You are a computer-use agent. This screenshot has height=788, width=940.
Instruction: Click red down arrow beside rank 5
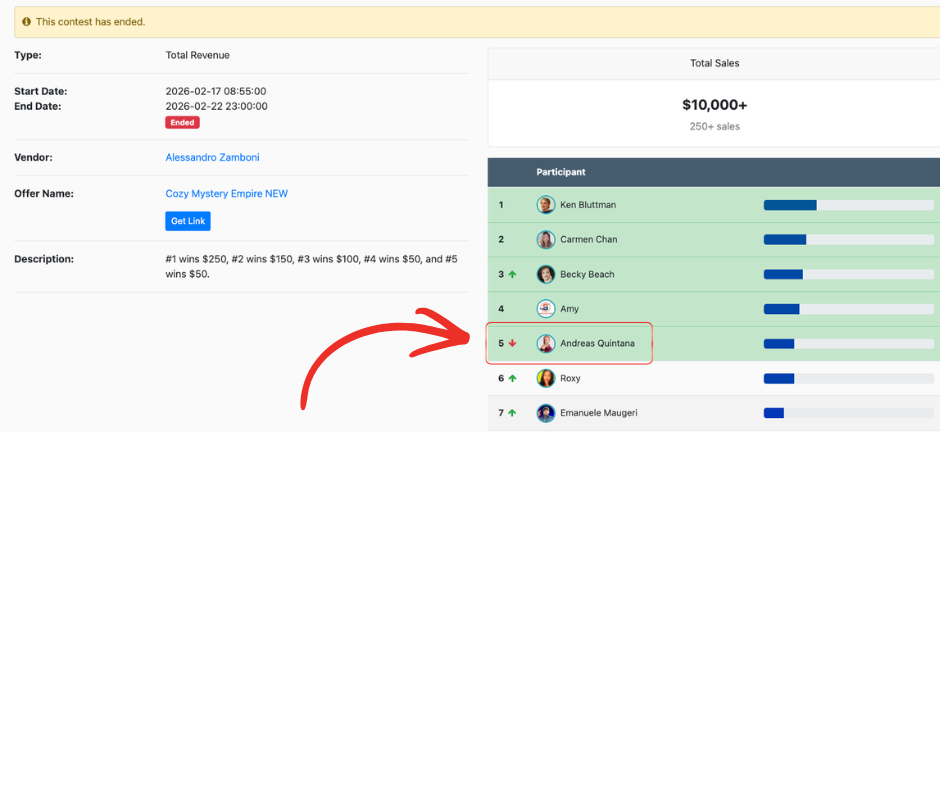point(513,344)
